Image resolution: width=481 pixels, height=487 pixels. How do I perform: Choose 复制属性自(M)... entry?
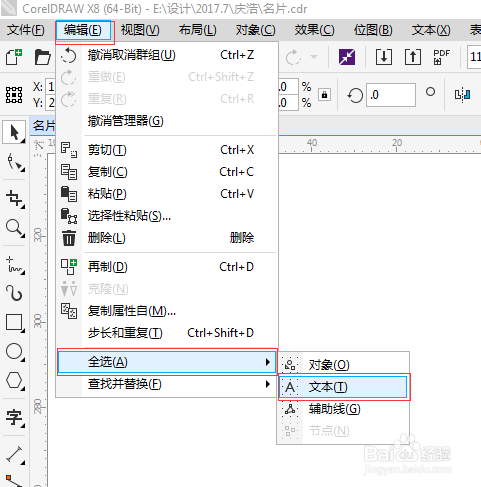point(167,311)
